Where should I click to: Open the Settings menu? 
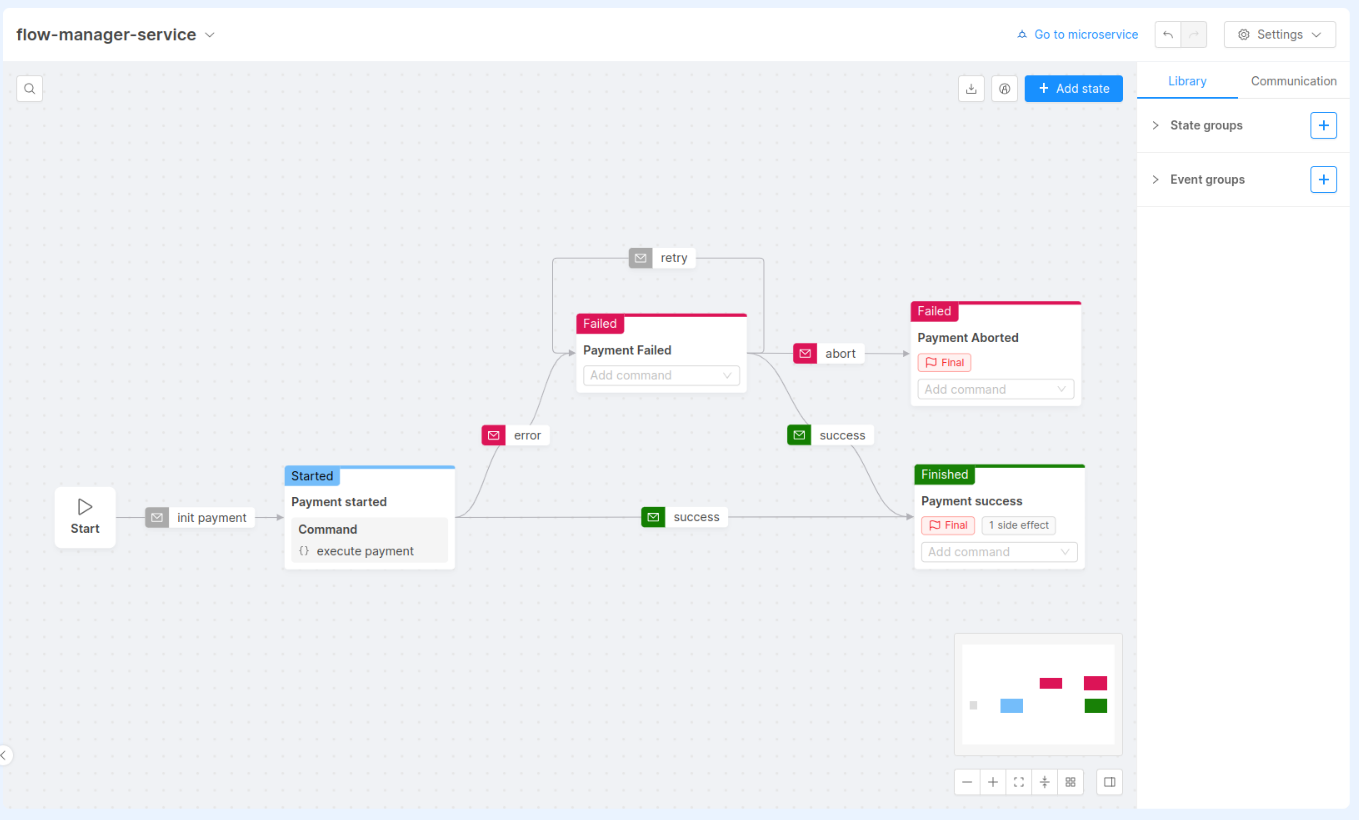(x=1280, y=33)
